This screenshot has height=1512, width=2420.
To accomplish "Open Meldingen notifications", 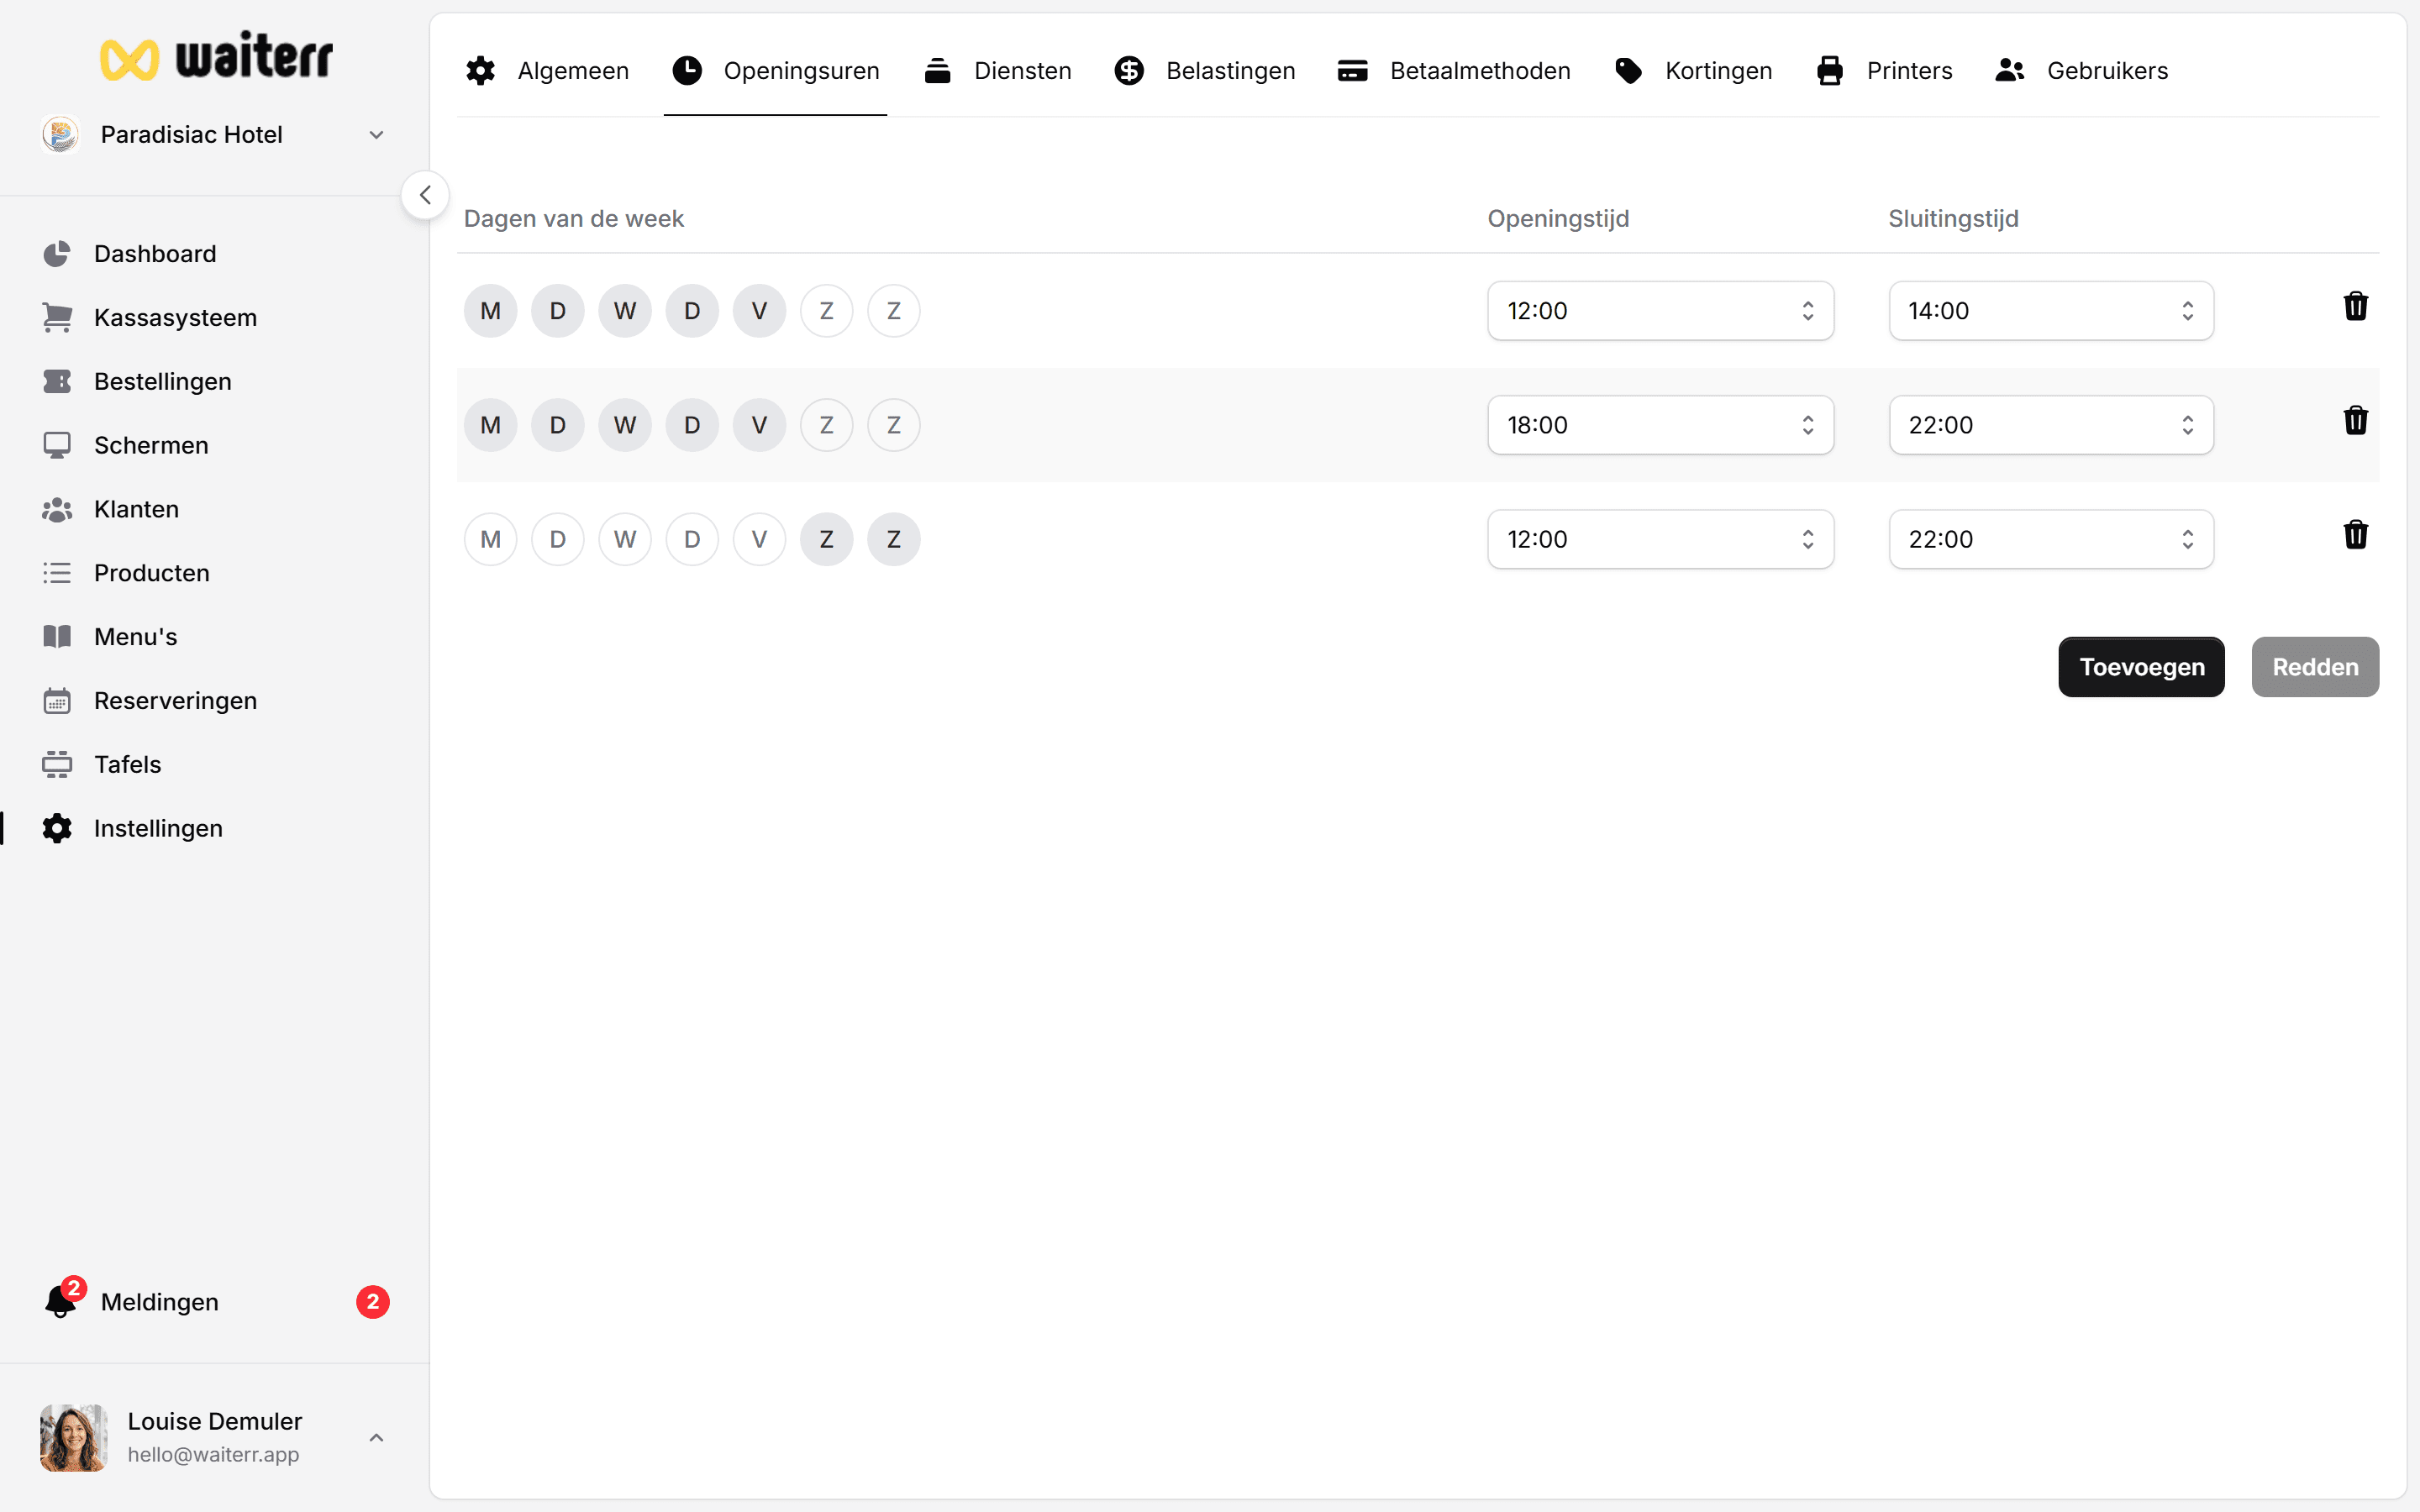I will pos(215,1302).
